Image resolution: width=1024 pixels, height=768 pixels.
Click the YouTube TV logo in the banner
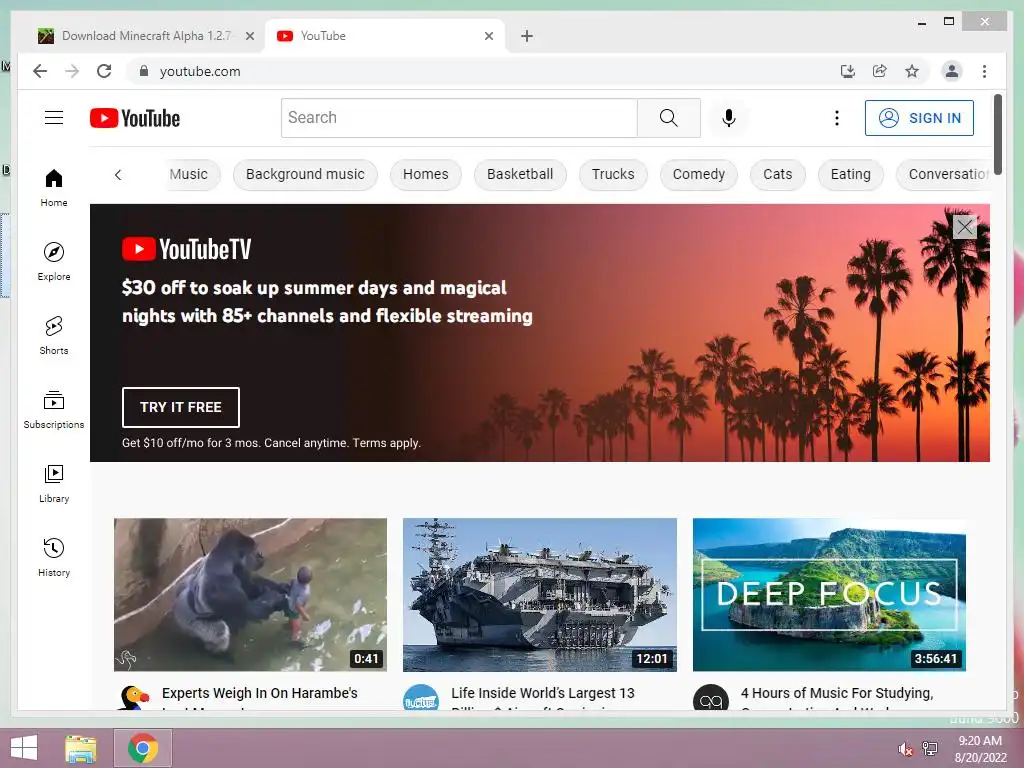click(187, 249)
